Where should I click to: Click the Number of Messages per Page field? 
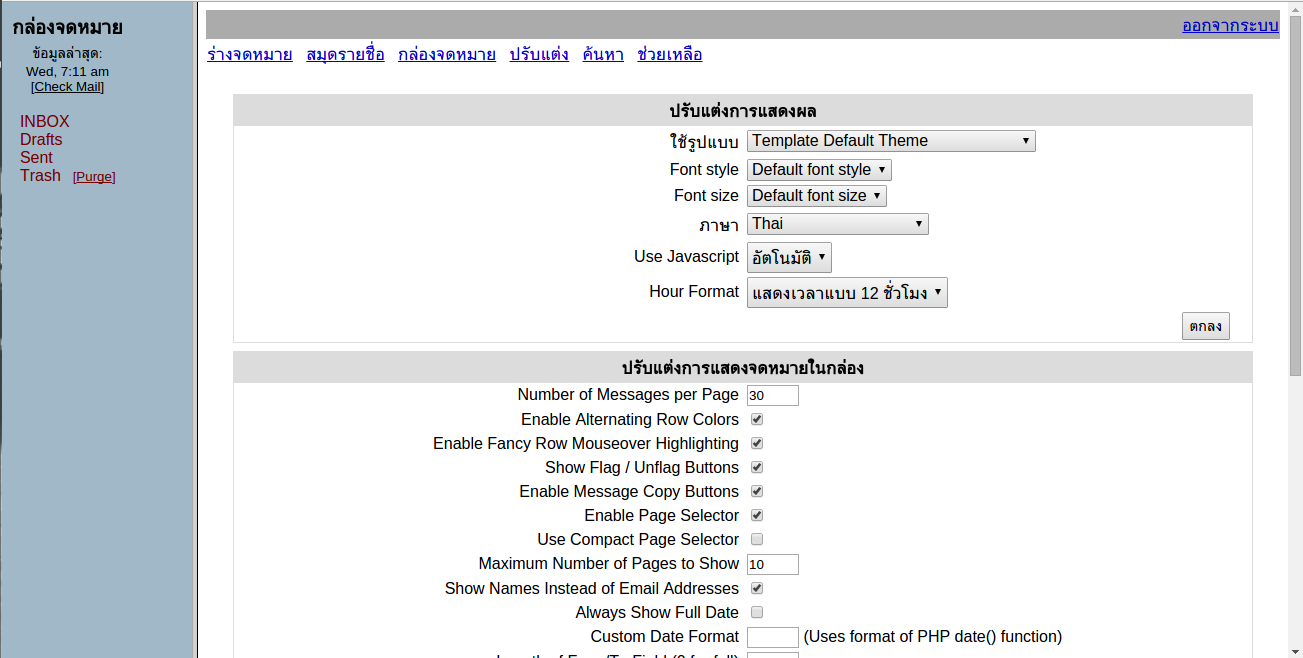[772, 396]
